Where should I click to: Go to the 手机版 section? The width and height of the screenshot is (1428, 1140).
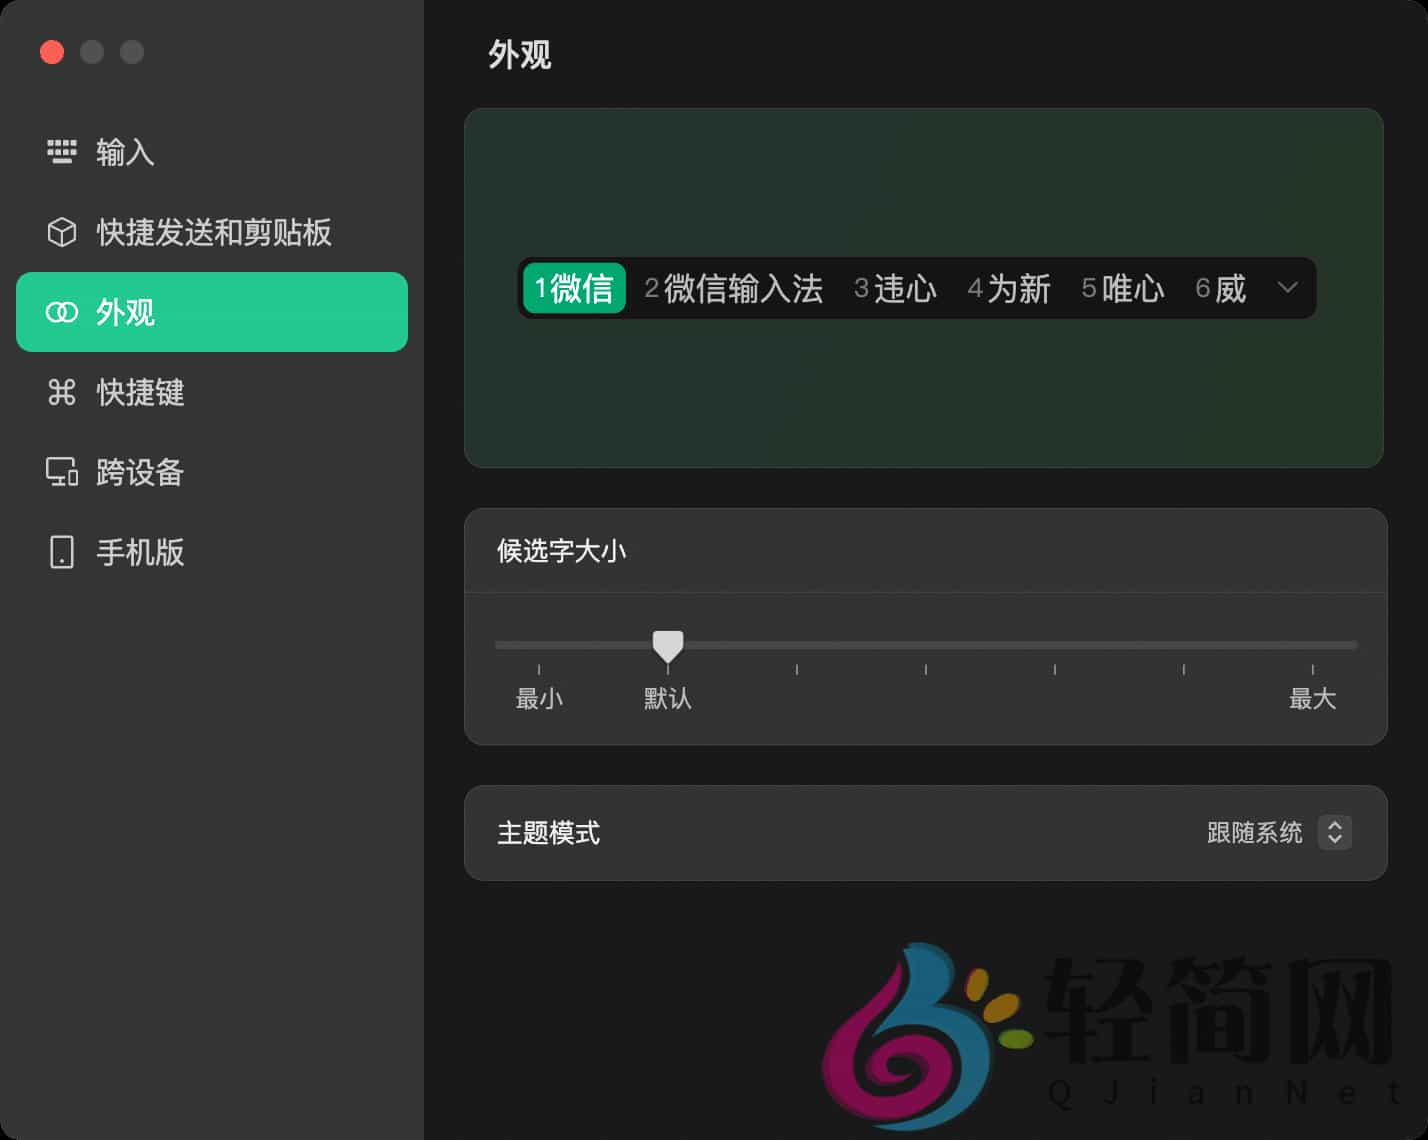point(138,552)
